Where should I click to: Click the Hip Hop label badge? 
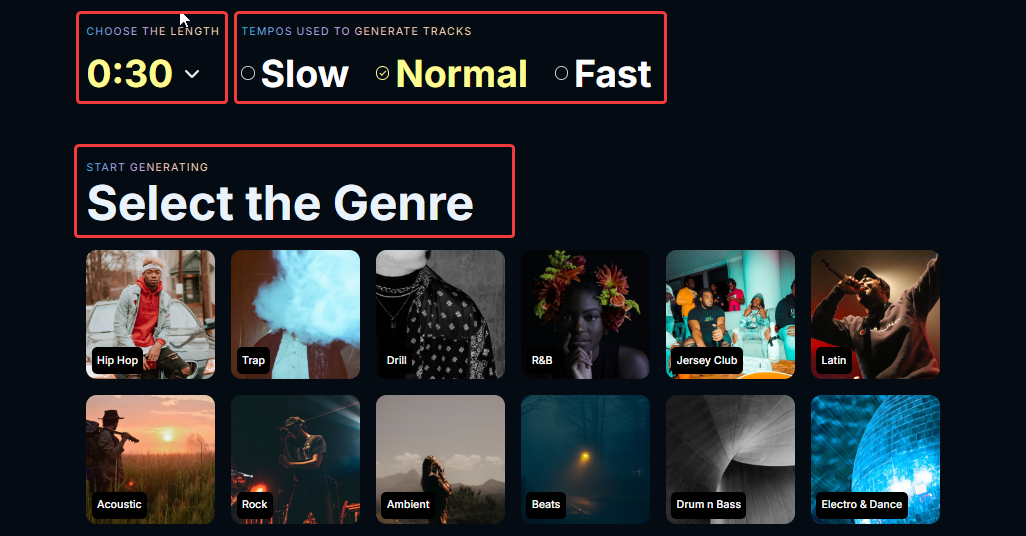[118, 361]
